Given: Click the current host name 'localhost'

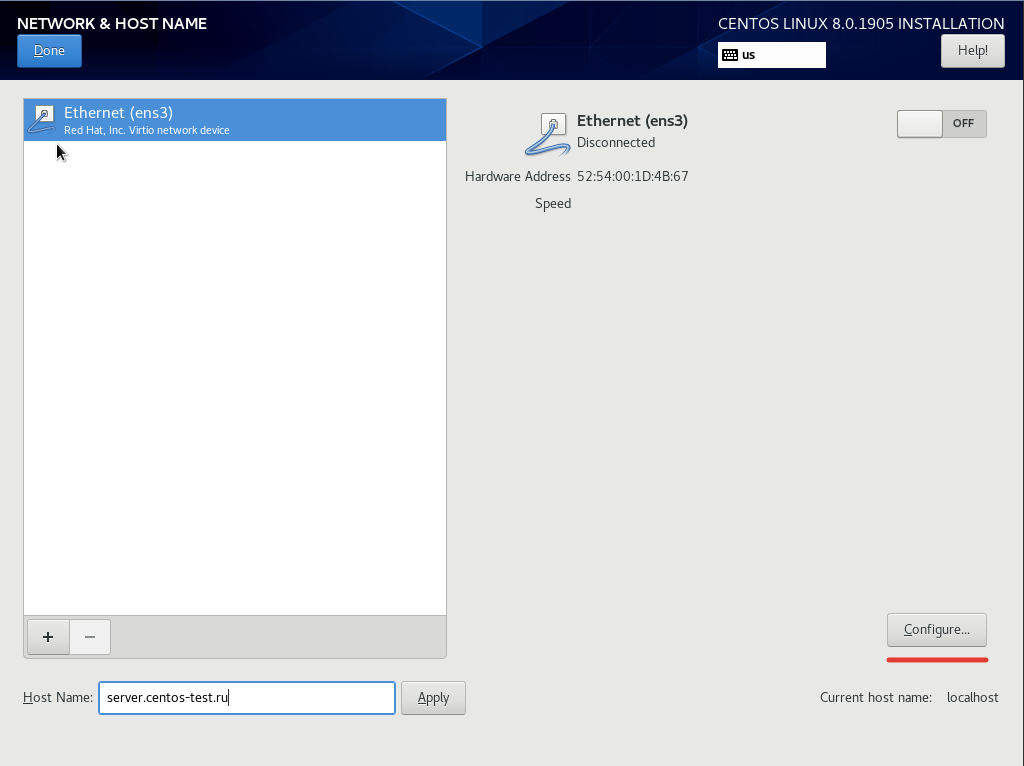Looking at the screenshot, I should click(x=972, y=698).
